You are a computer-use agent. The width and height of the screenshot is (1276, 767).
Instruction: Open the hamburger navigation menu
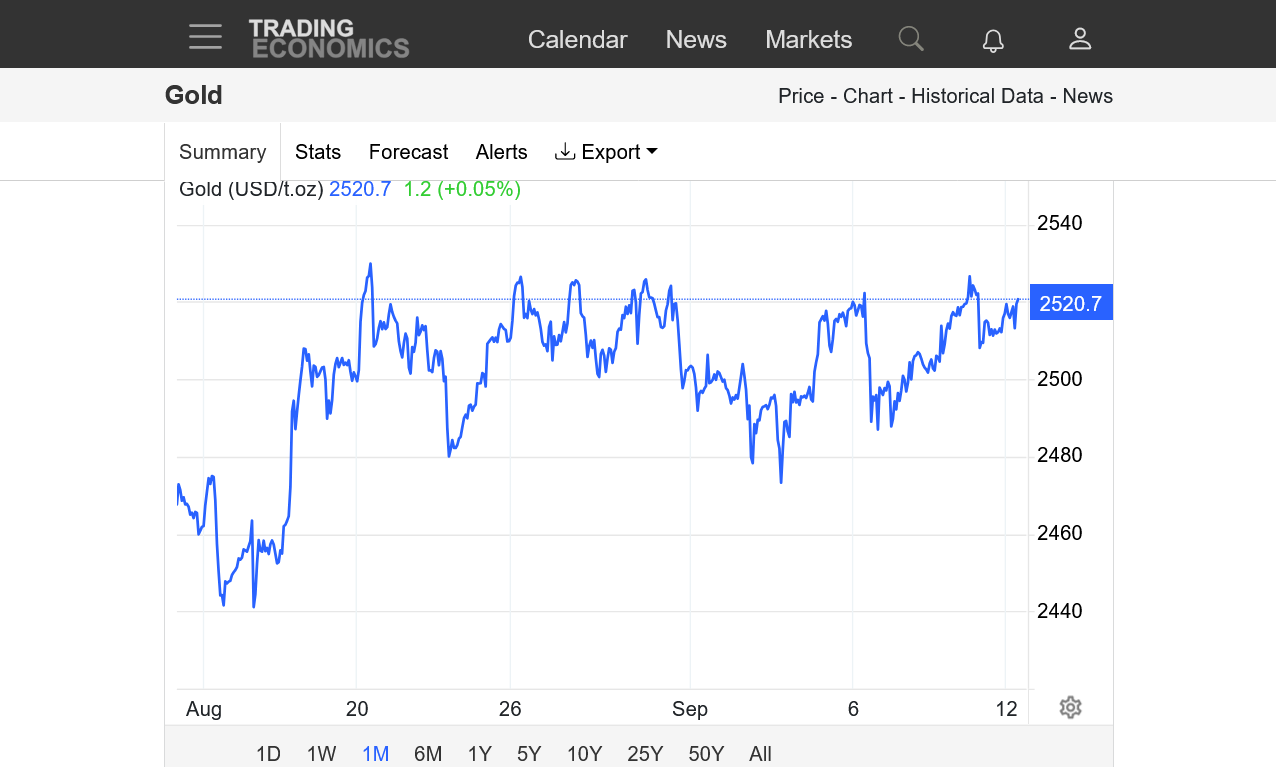click(x=205, y=38)
